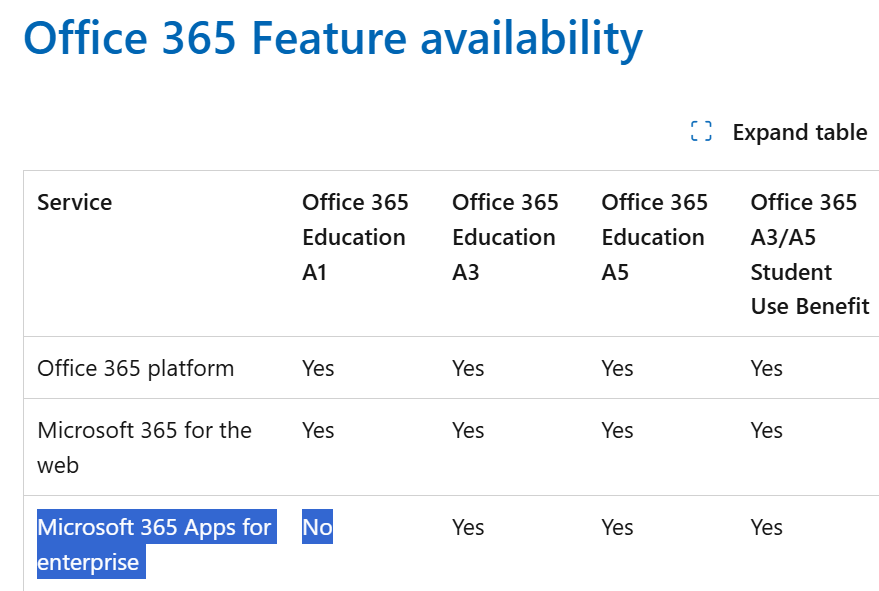Click Yes for Office 365 platform under A1

coord(318,368)
